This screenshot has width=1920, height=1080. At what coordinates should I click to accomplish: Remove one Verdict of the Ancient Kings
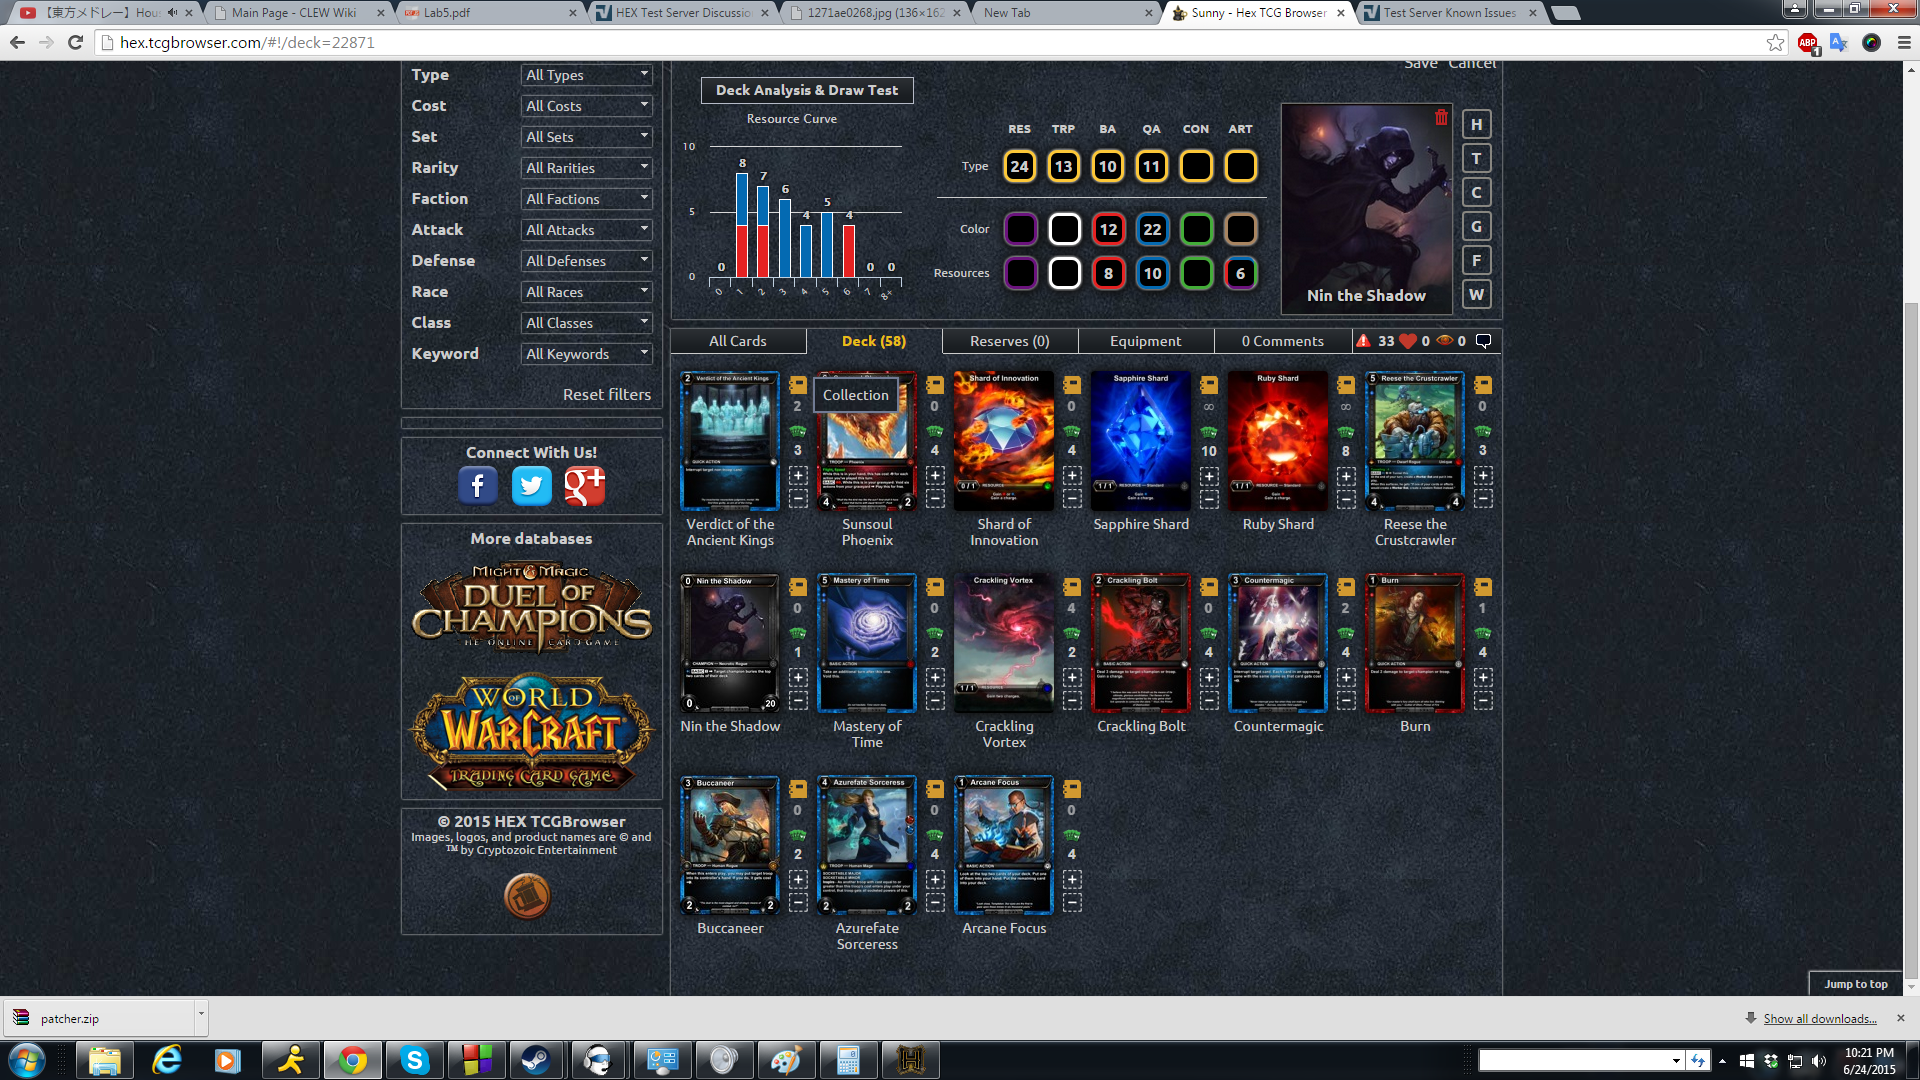click(x=798, y=498)
